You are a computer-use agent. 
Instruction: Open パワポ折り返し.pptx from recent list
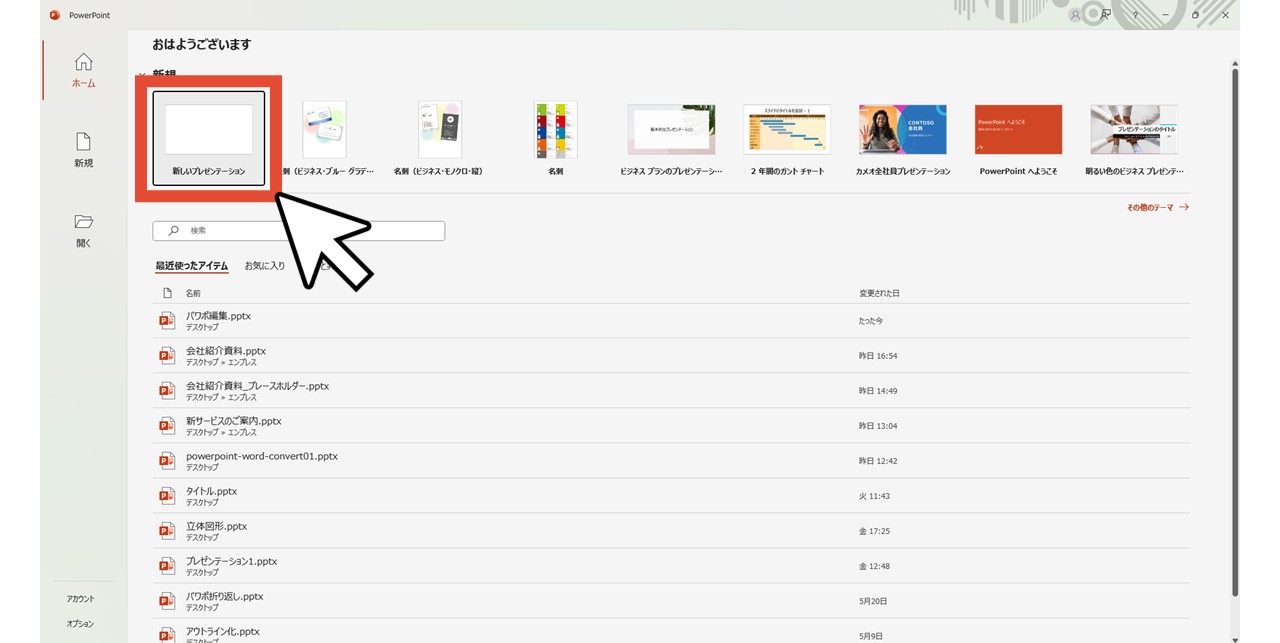pyautogui.click(x=225, y=596)
